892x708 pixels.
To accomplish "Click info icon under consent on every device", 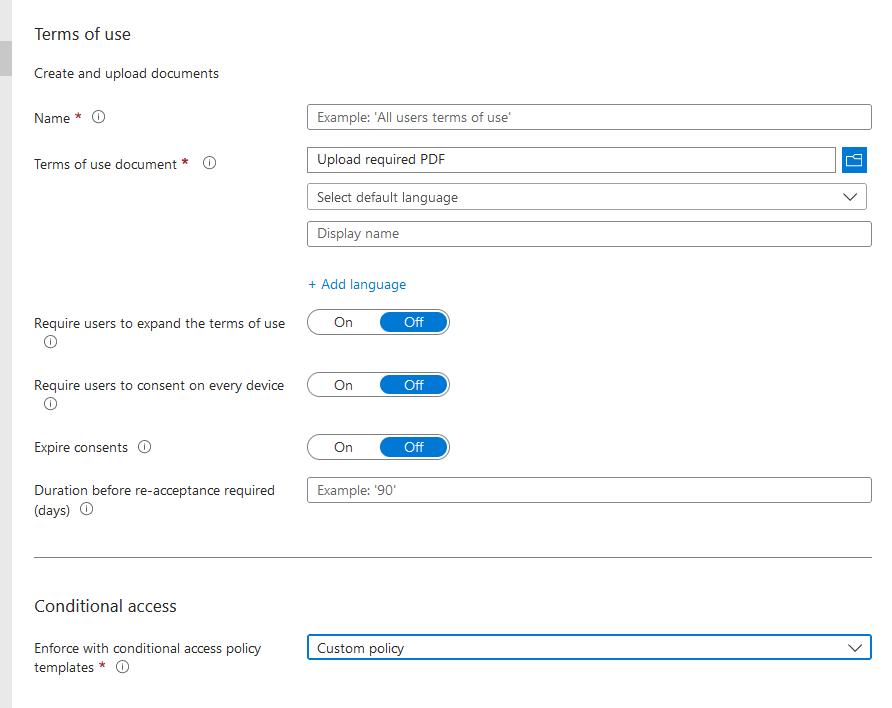I will tap(50, 404).
